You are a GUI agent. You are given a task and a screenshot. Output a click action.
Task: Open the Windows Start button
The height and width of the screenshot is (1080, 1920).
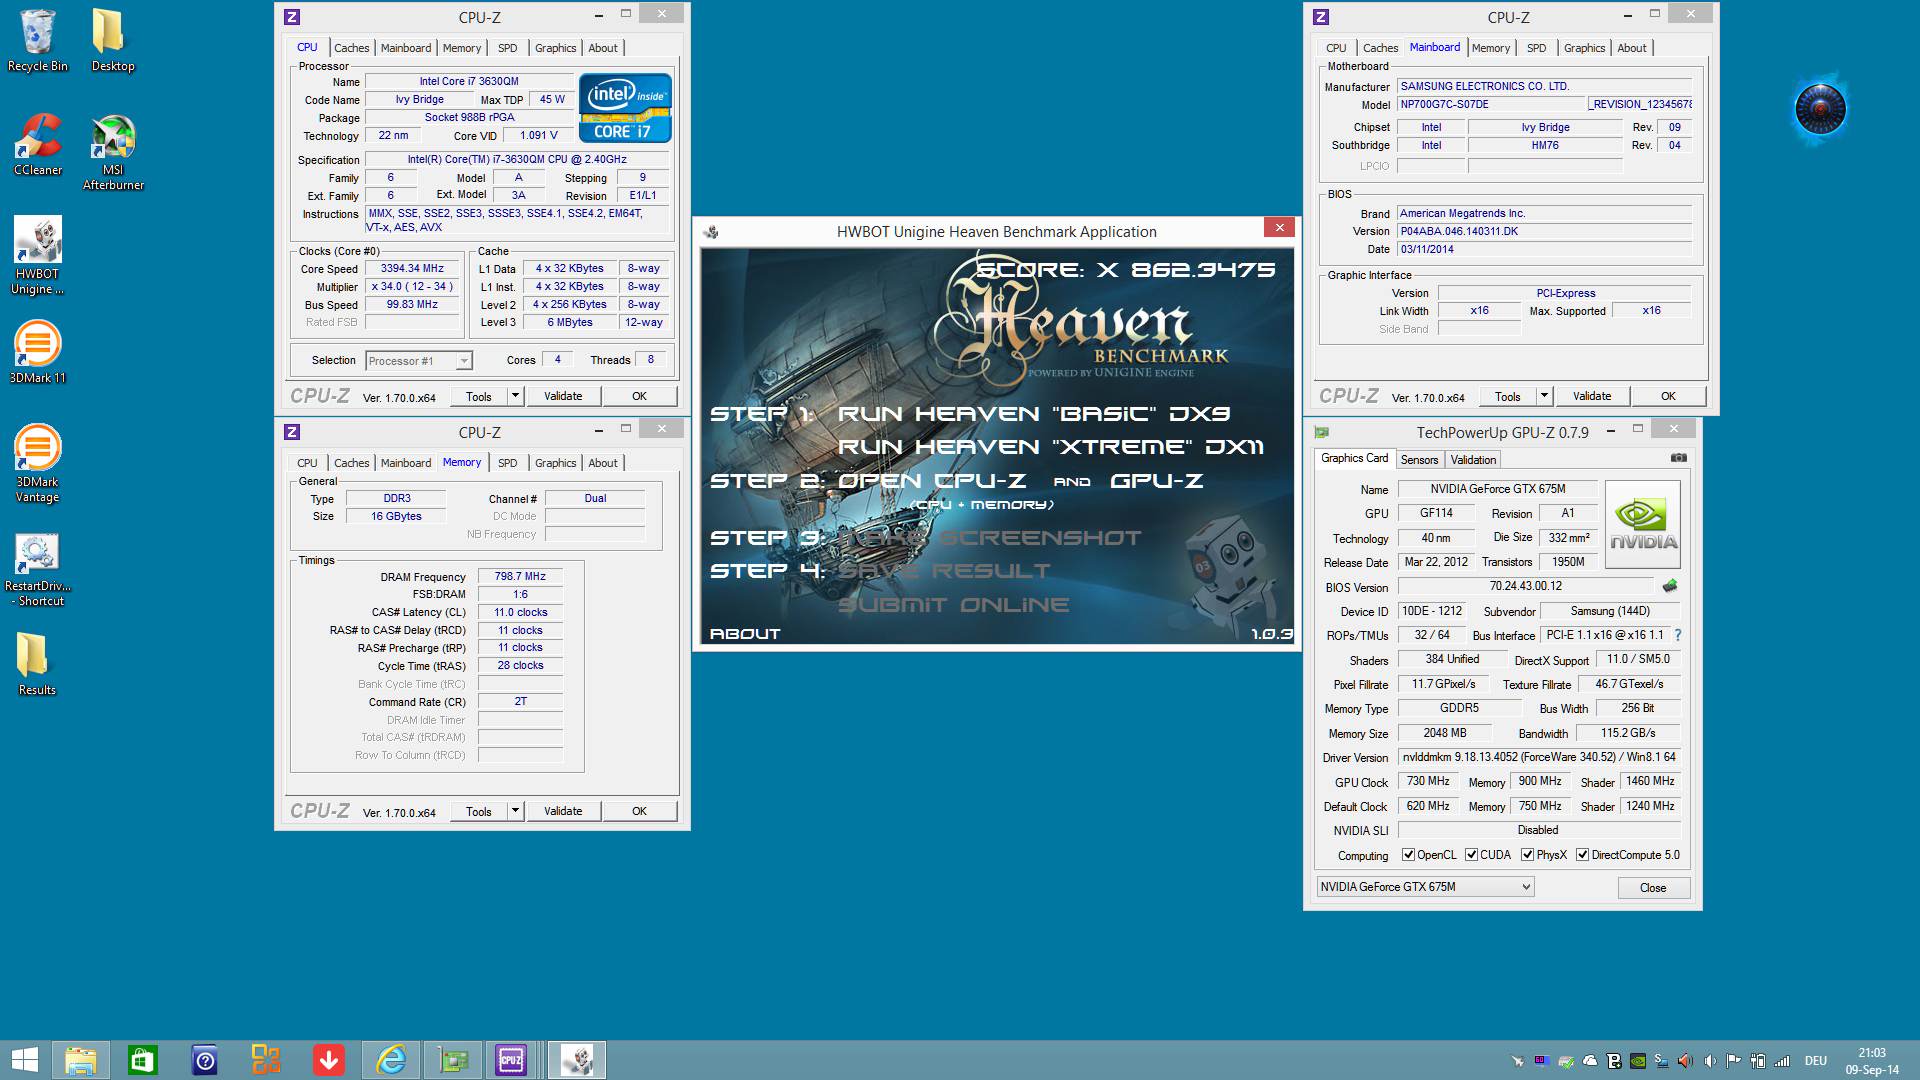(x=24, y=1060)
